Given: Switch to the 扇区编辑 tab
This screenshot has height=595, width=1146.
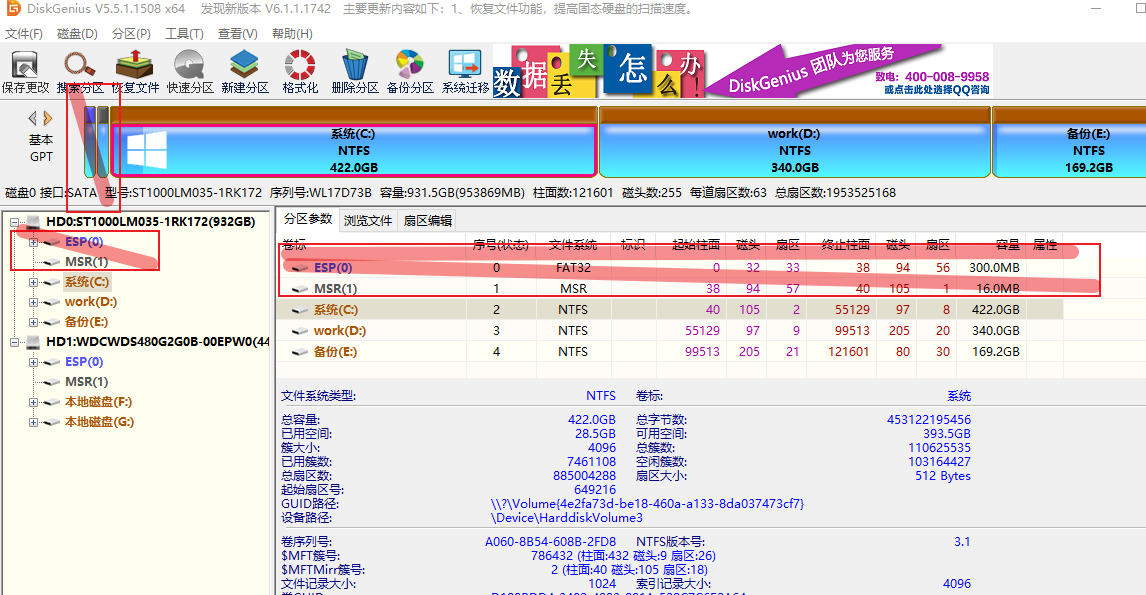Looking at the screenshot, I should [x=428, y=221].
